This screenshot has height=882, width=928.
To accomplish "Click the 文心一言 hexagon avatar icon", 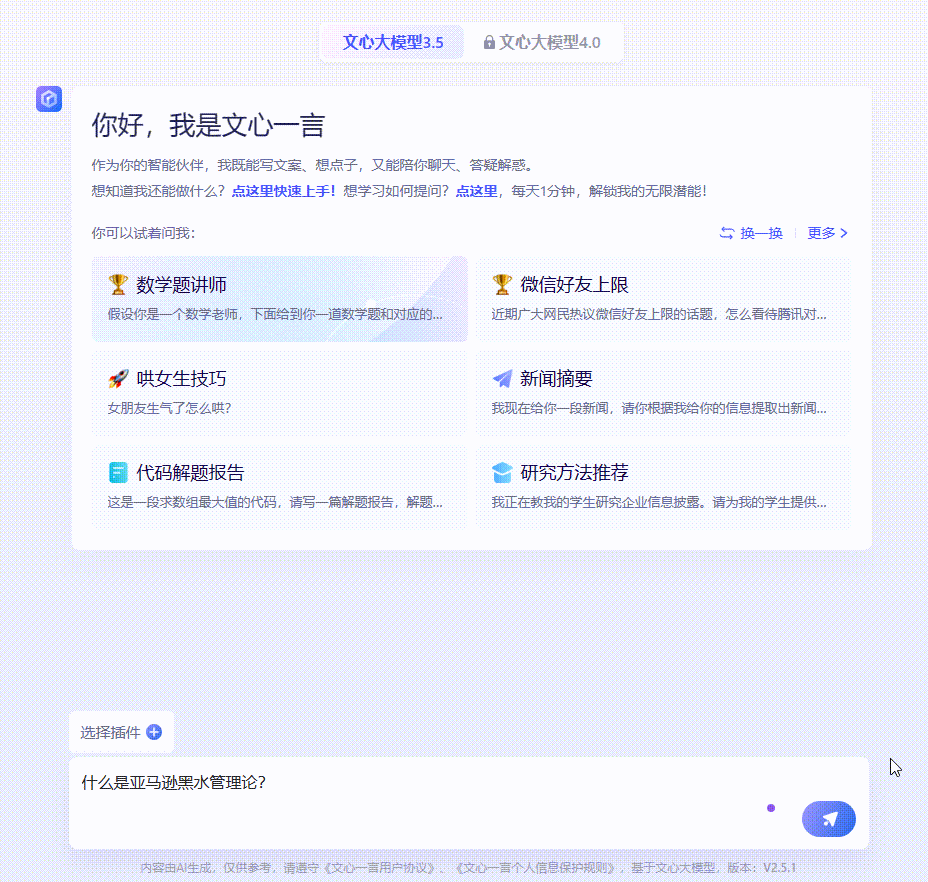I will click(49, 99).
